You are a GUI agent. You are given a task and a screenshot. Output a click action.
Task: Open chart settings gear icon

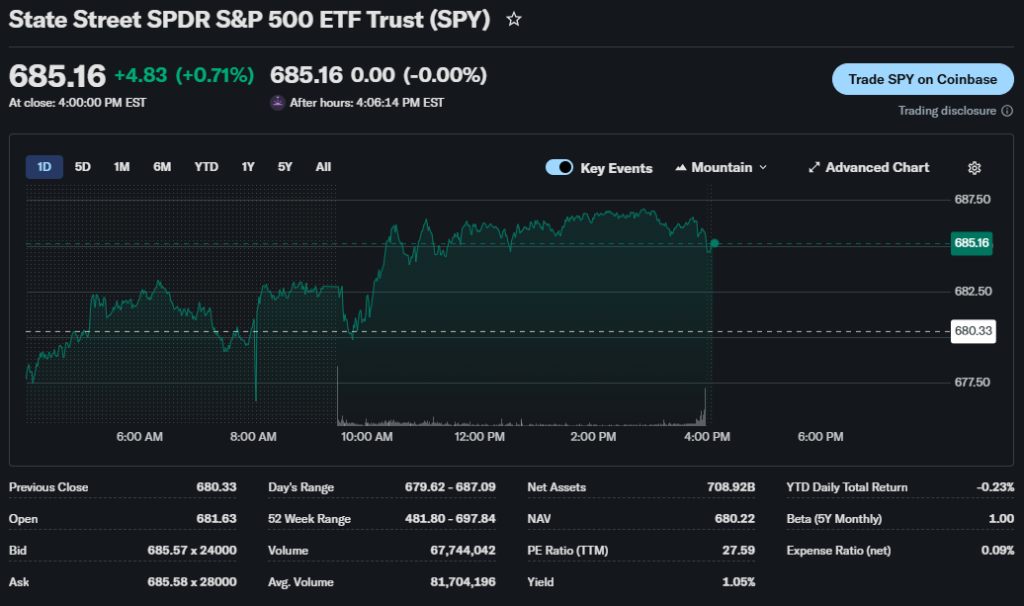[x=974, y=168]
